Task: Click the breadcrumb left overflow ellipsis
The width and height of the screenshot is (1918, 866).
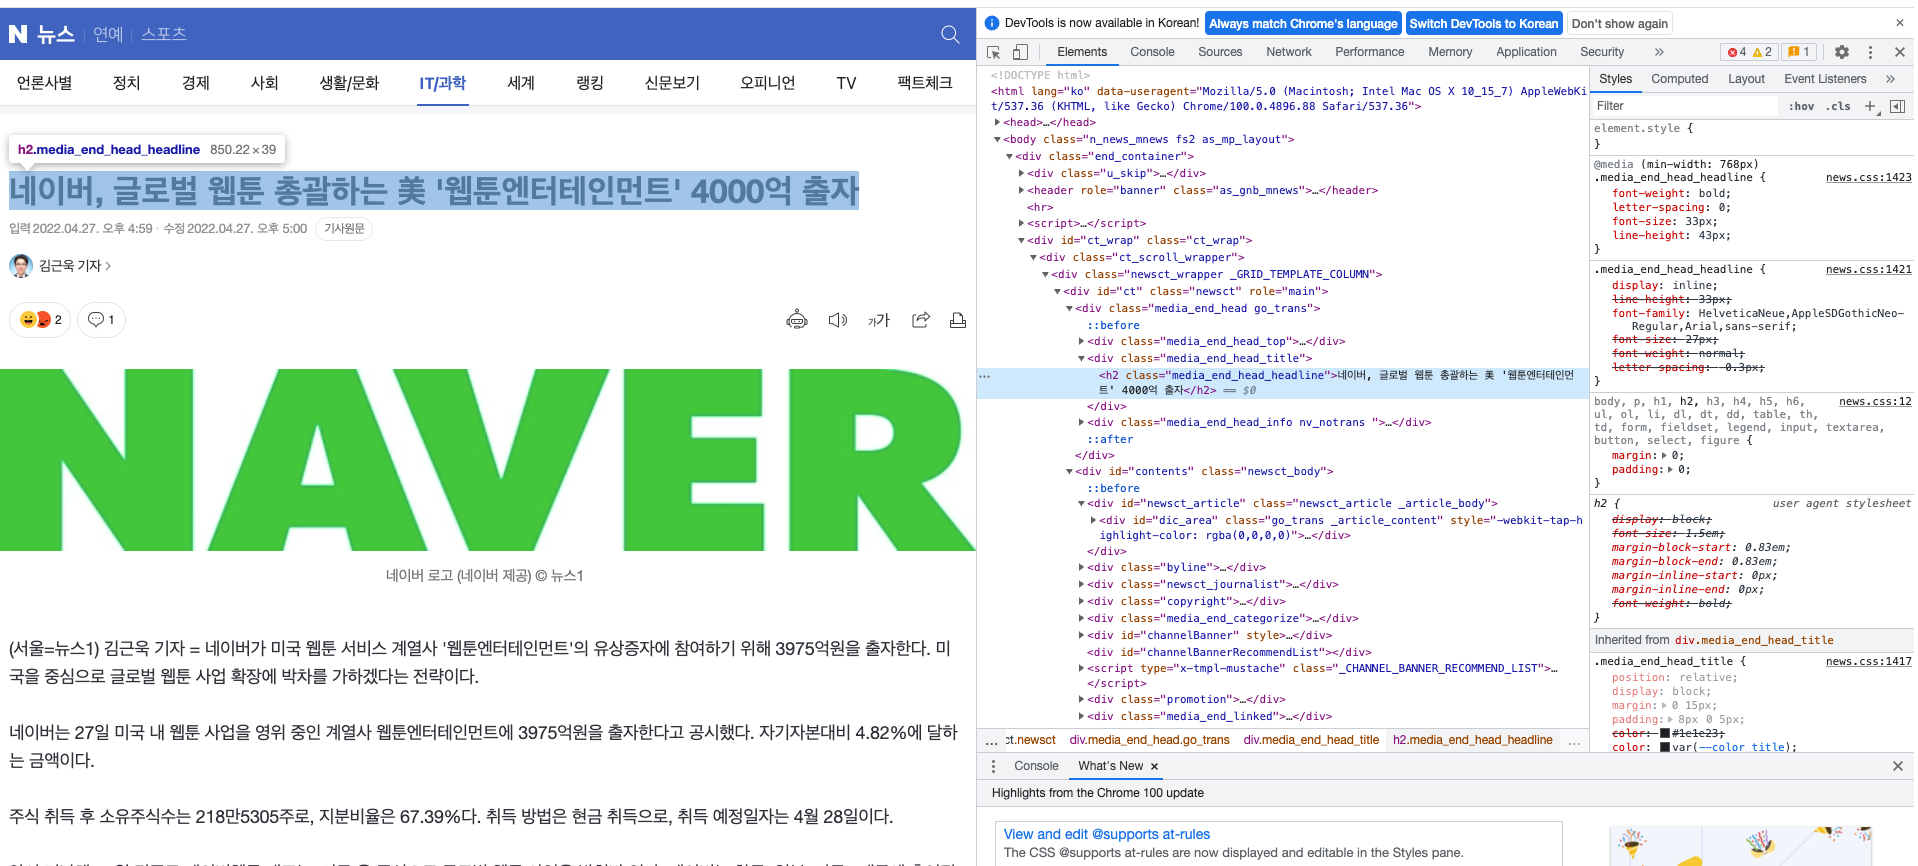Action: tap(991, 741)
